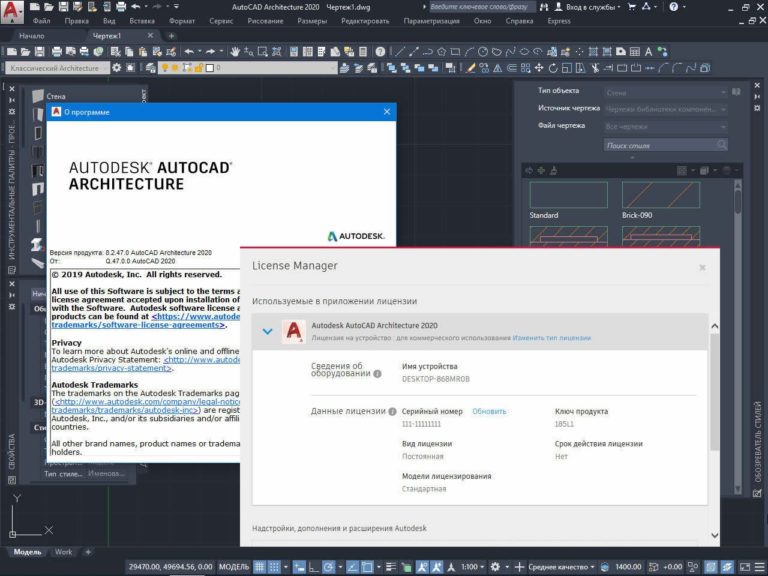This screenshot has width=768, height=576.
Task: Select the Standard wall style thumbnail
Action: [x=568, y=195]
